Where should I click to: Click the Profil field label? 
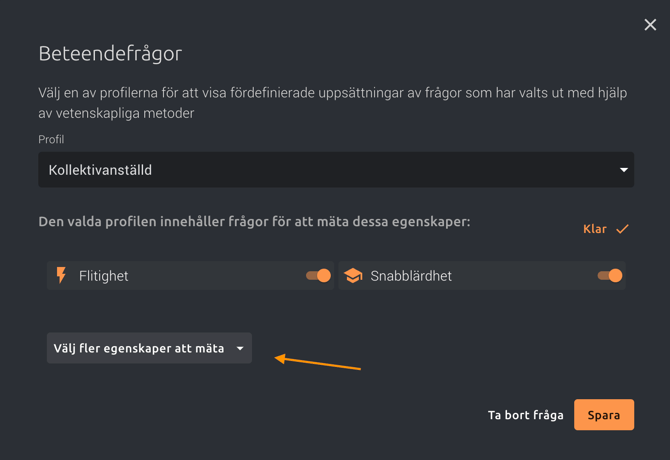tap(51, 139)
